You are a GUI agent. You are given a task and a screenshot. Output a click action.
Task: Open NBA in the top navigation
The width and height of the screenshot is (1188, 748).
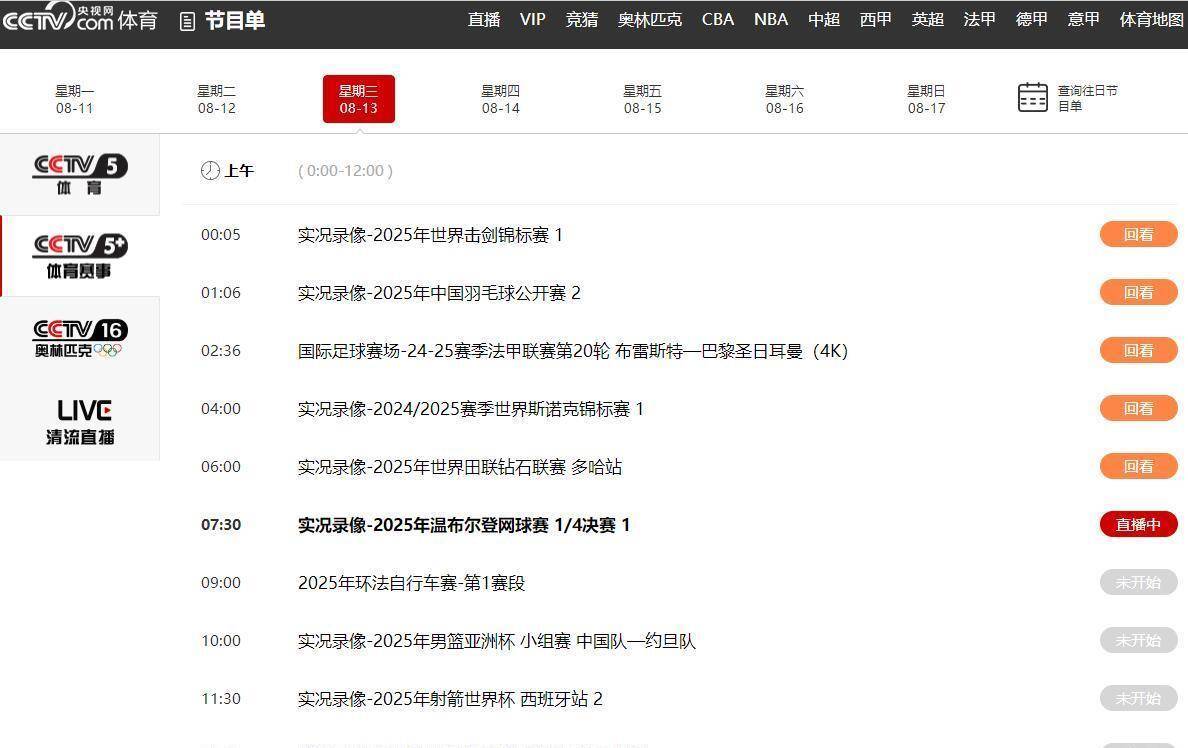coord(770,20)
